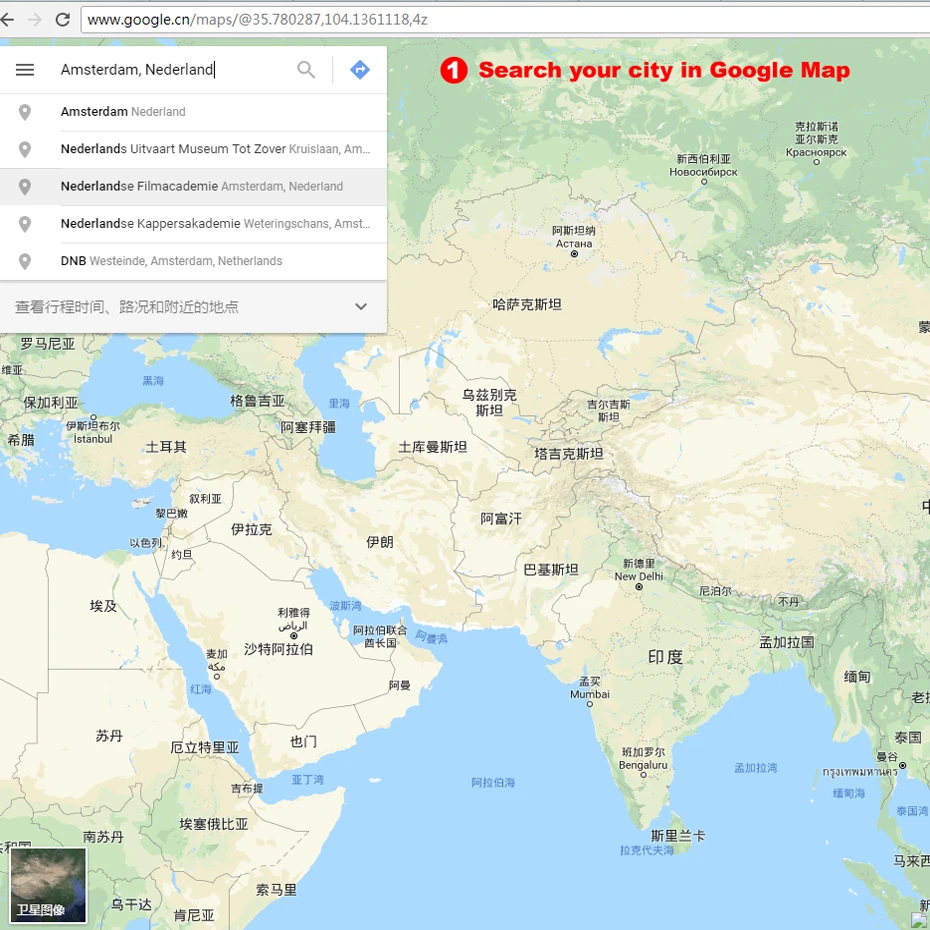
Task: Click the Krasnoyarsk city marker
Action: (x=817, y=162)
